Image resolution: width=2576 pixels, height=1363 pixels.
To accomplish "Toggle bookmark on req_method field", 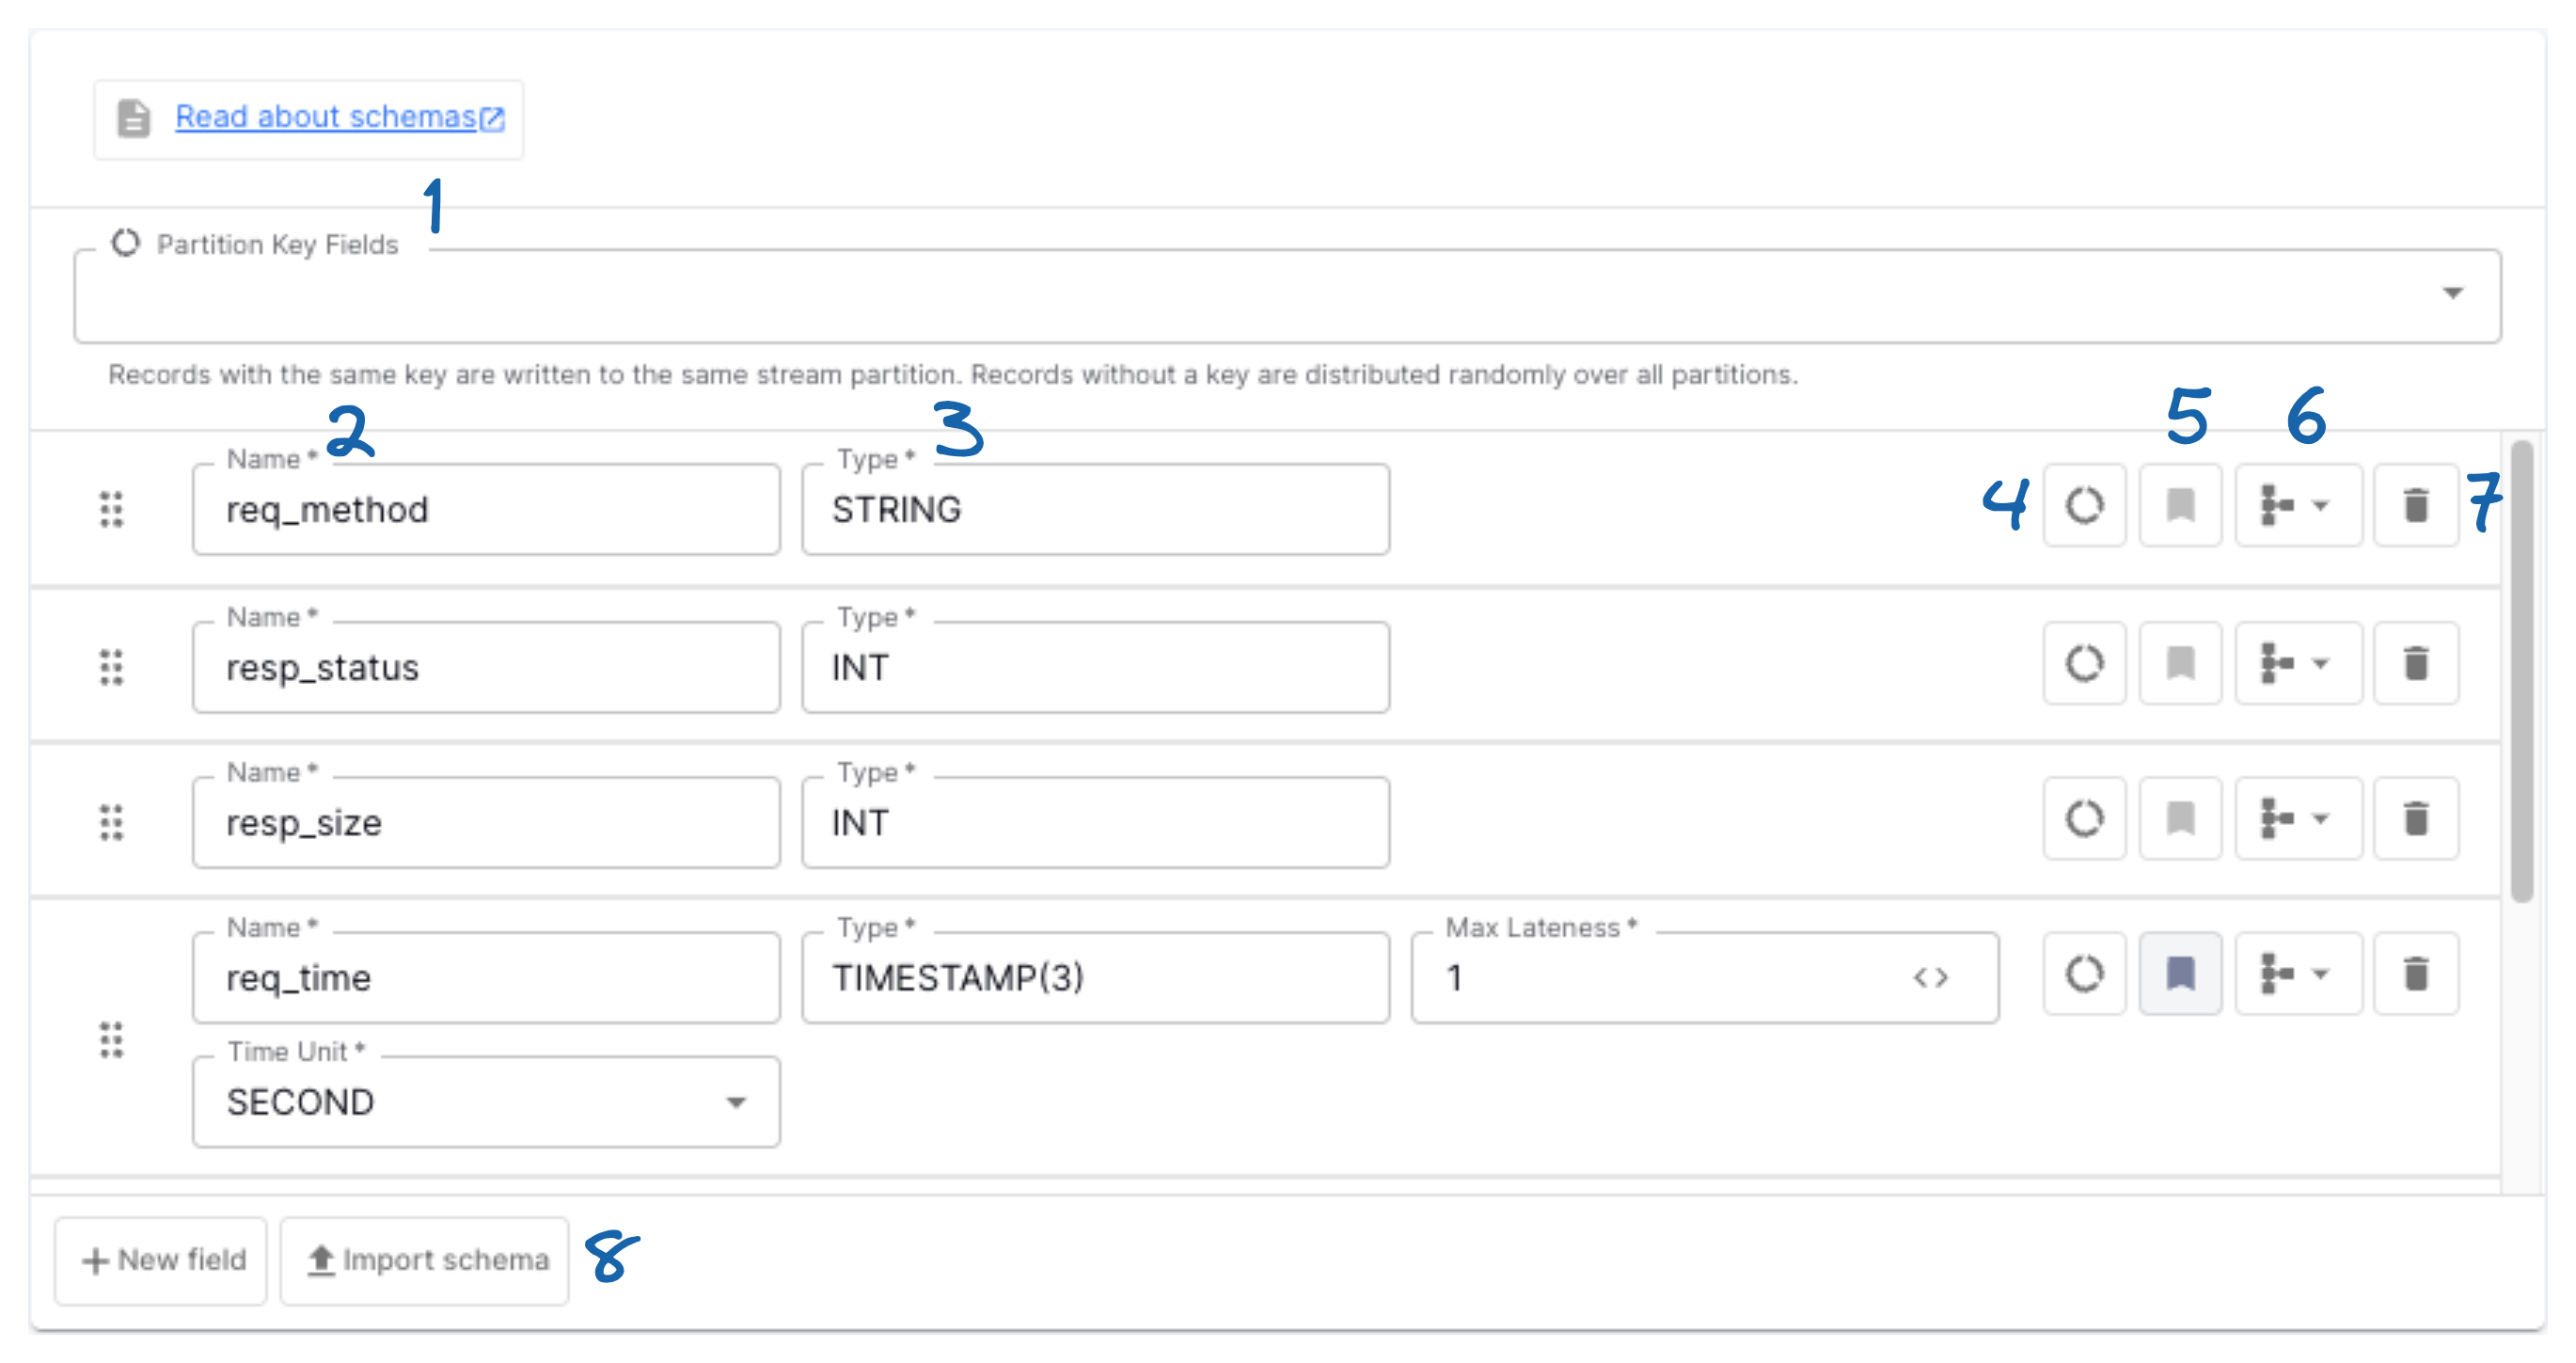I will pos(2180,505).
